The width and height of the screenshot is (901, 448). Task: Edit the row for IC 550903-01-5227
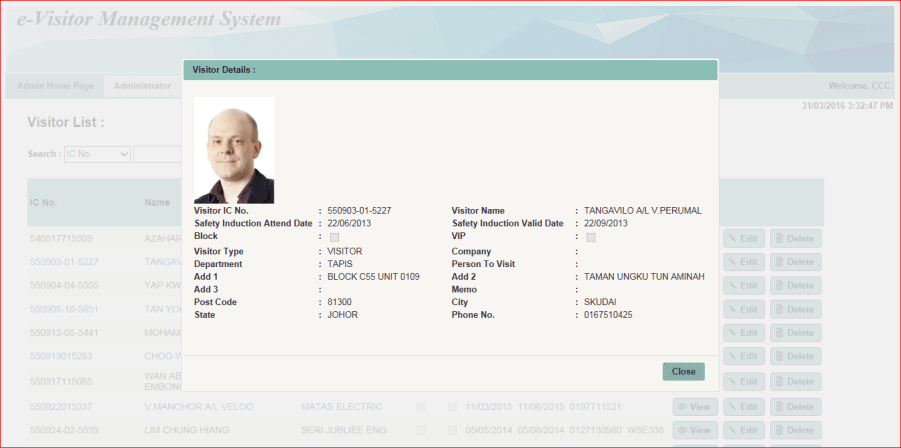tap(744, 262)
